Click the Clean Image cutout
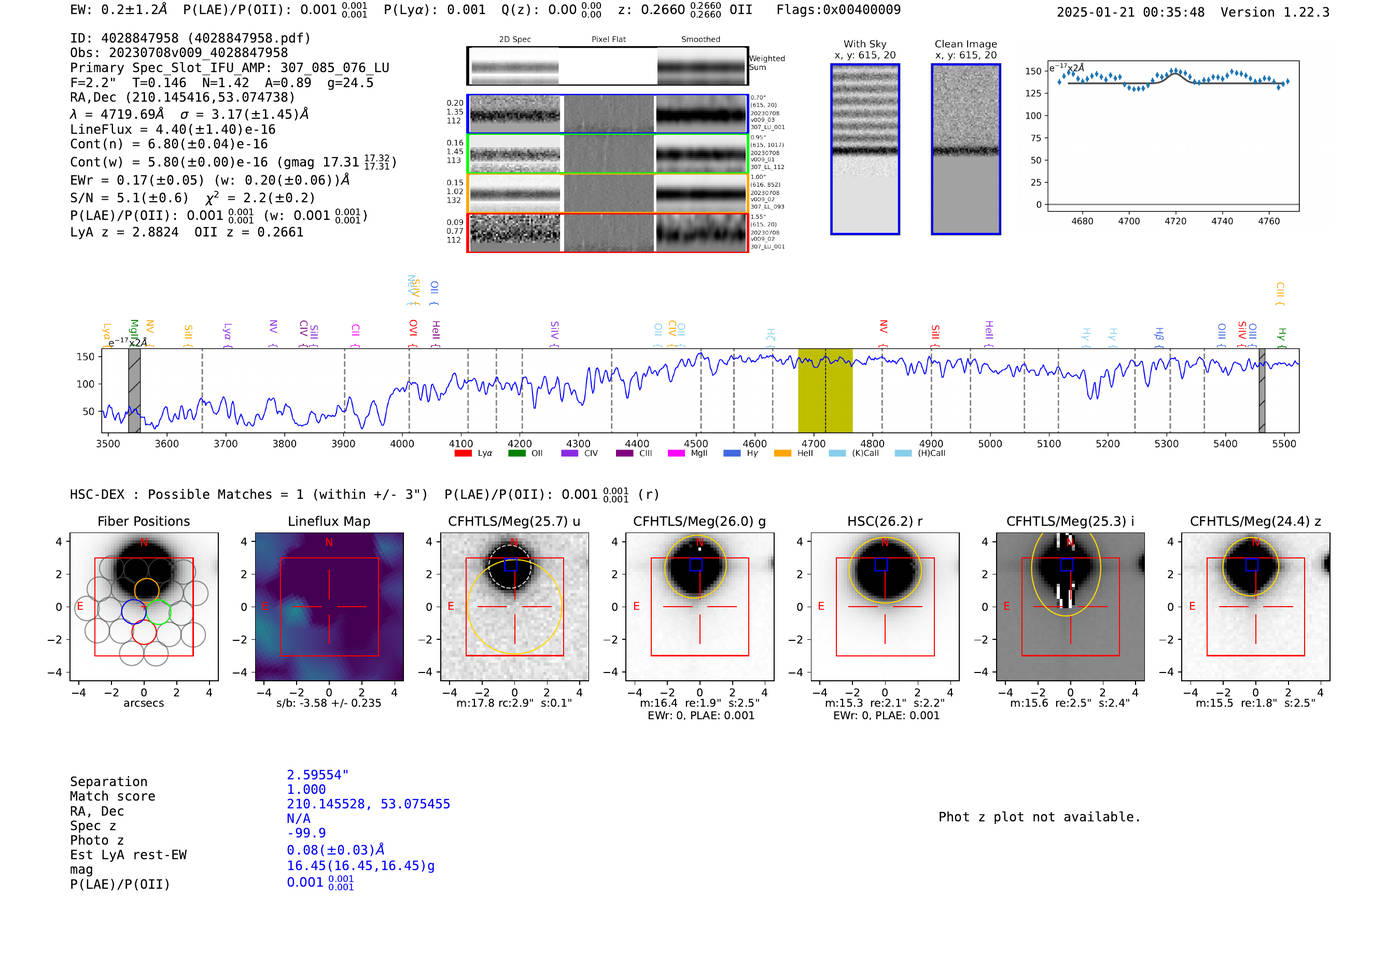 (966, 149)
